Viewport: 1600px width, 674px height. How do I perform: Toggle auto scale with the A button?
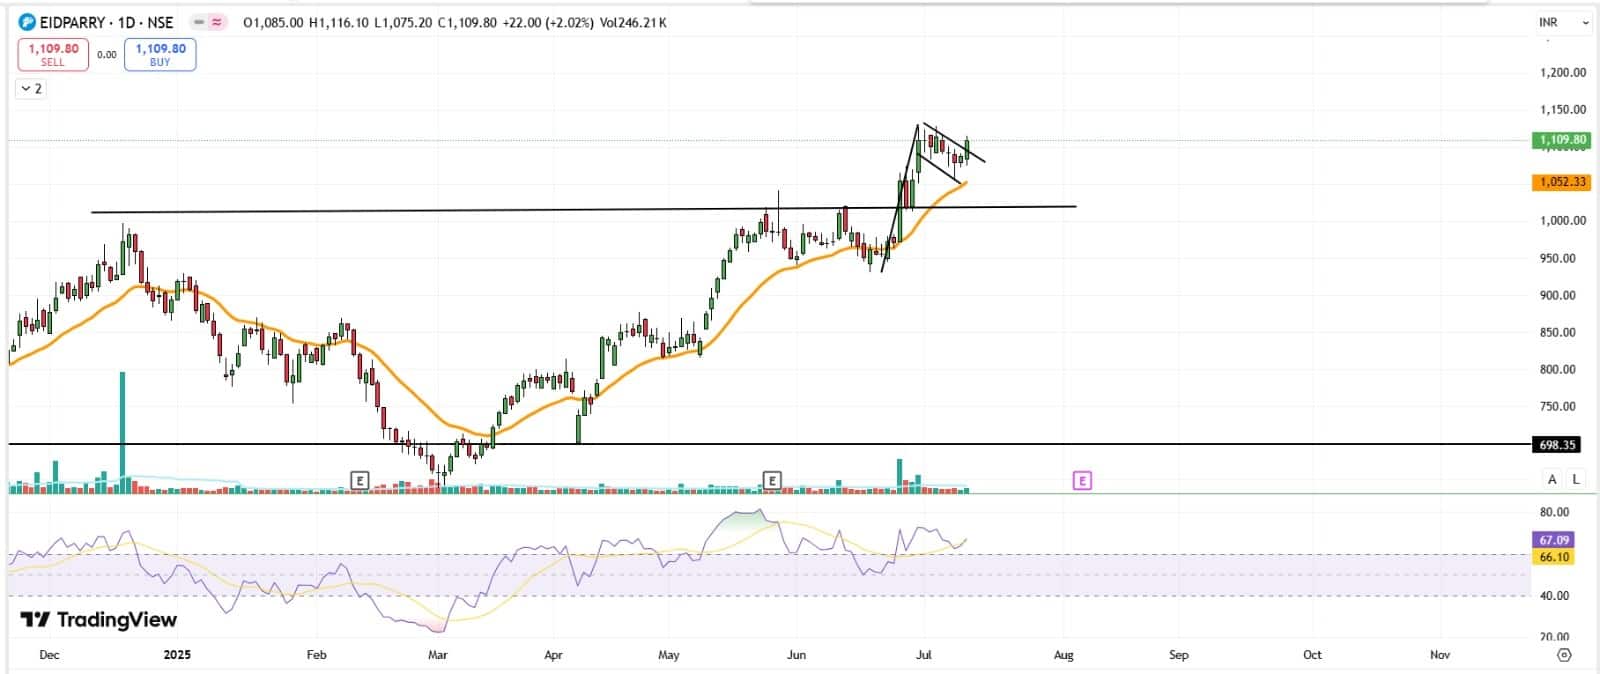1552,479
